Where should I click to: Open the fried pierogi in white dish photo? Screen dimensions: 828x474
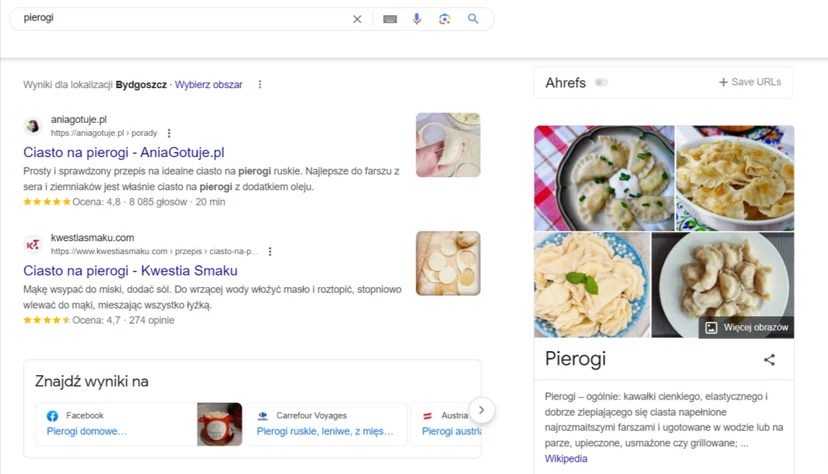click(735, 178)
